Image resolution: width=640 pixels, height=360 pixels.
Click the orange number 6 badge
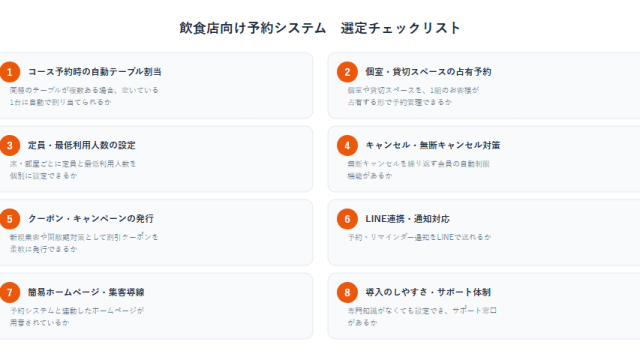click(347, 219)
